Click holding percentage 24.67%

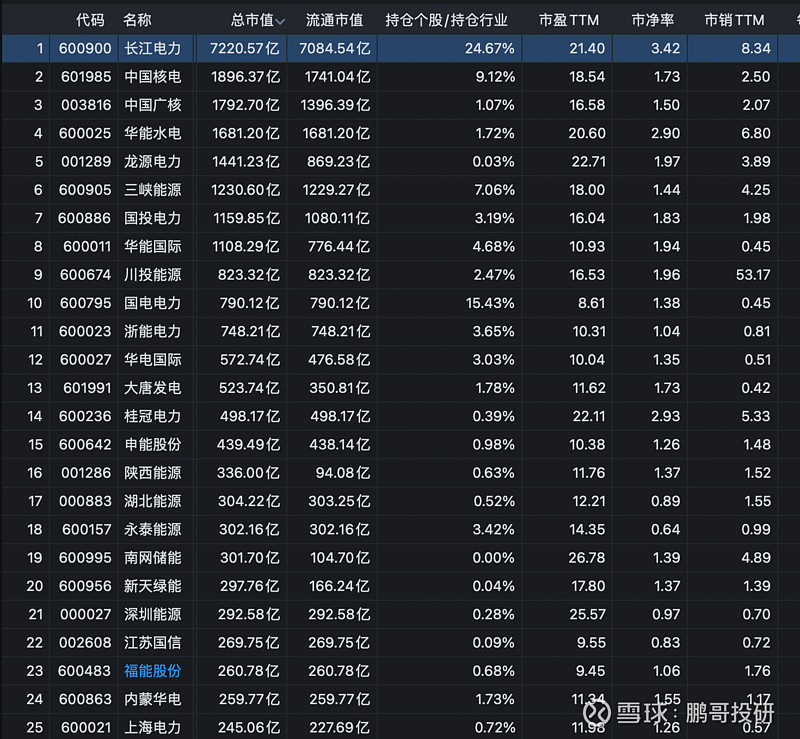[x=490, y=48]
